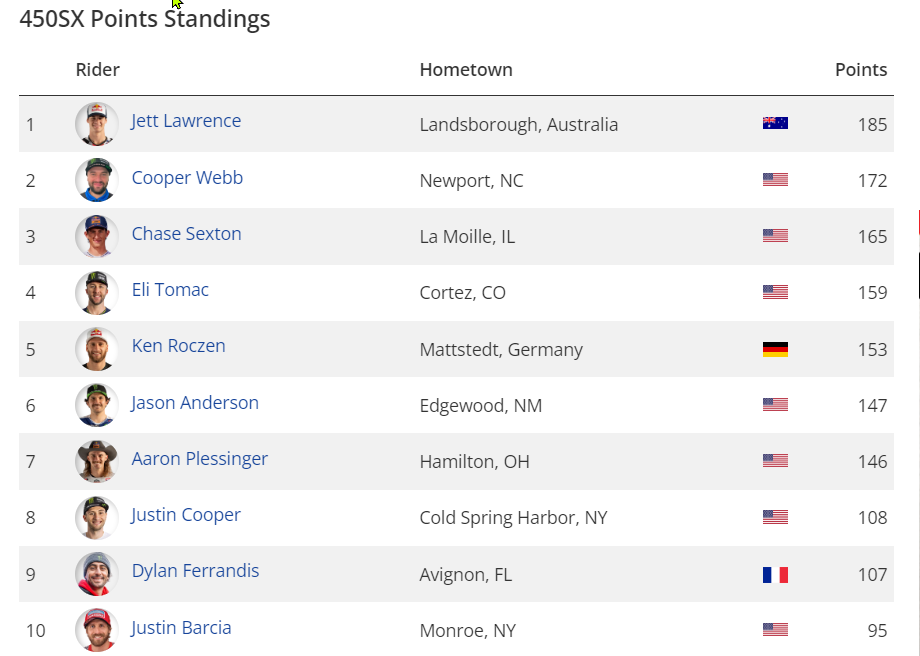This screenshot has width=920, height=656.
Task: Click Aaron Plessinger's profile picture
Action: point(97,461)
